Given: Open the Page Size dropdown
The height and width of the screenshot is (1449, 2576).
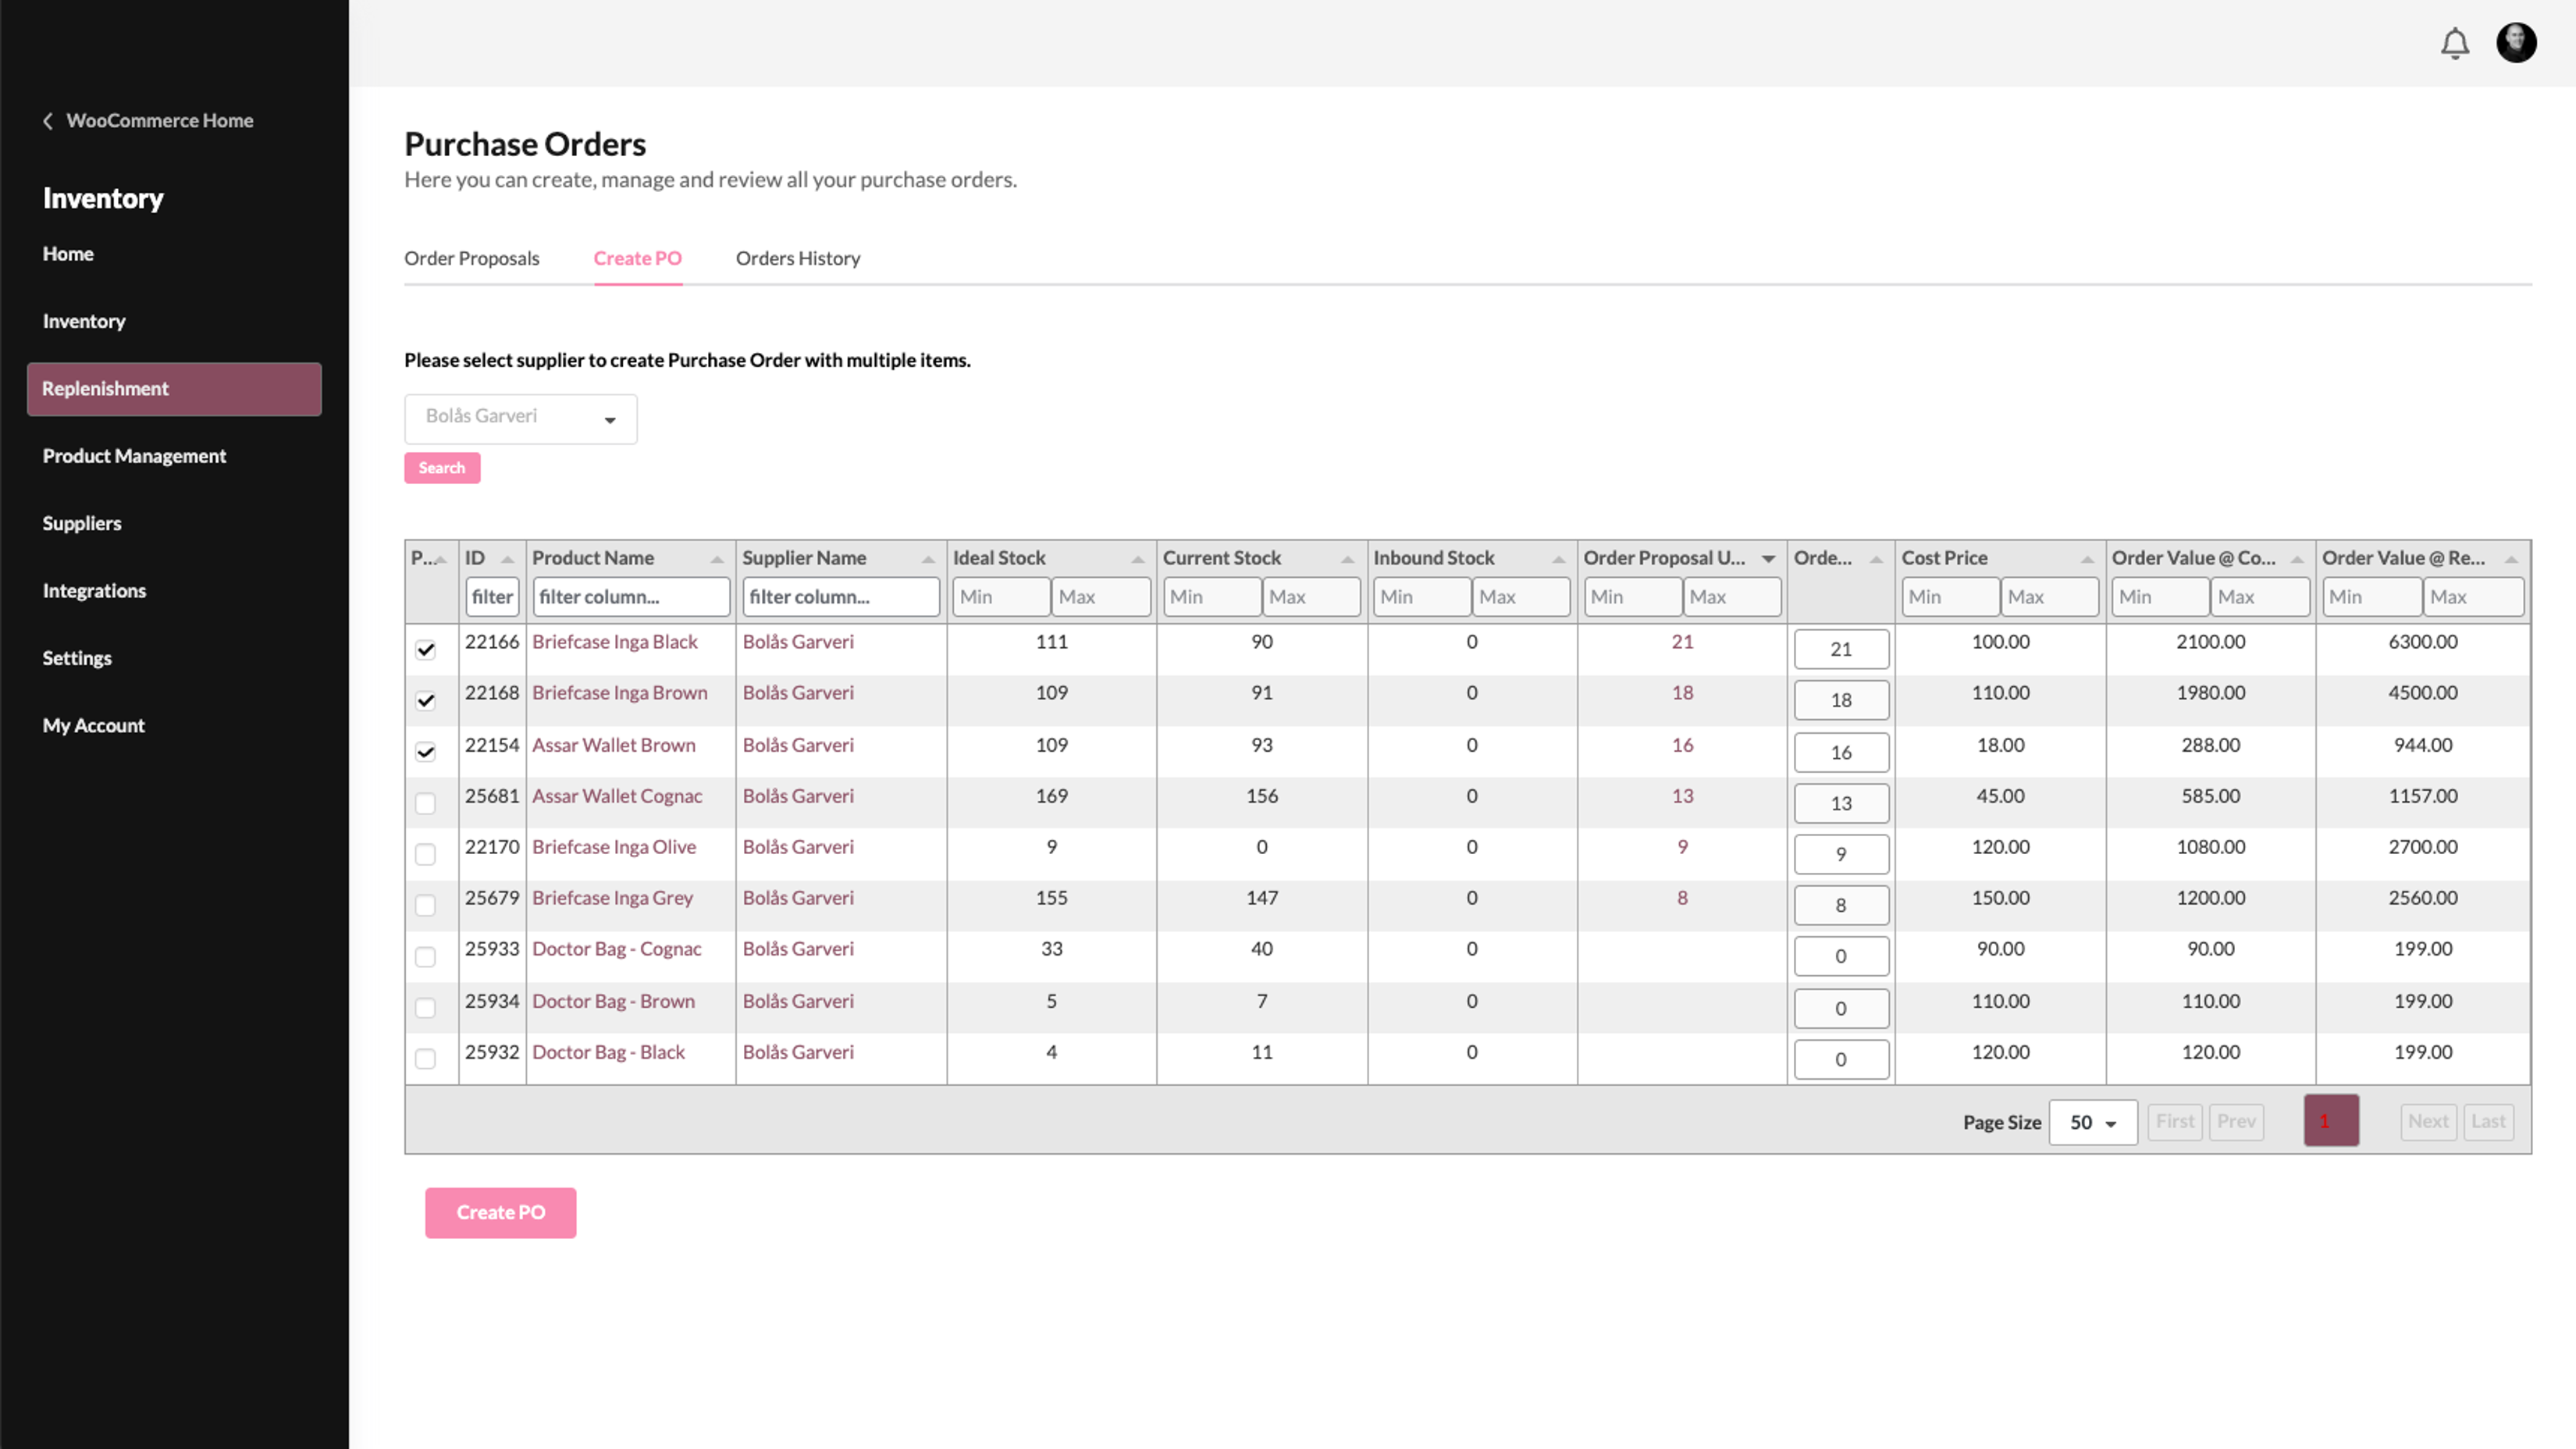Looking at the screenshot, I should point(2093,1122).
